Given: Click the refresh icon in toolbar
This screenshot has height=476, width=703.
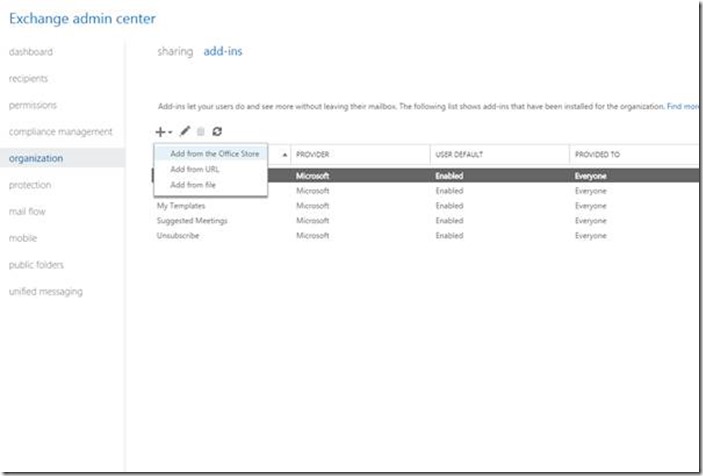Looking at the screenshot, I should point(217,131).
